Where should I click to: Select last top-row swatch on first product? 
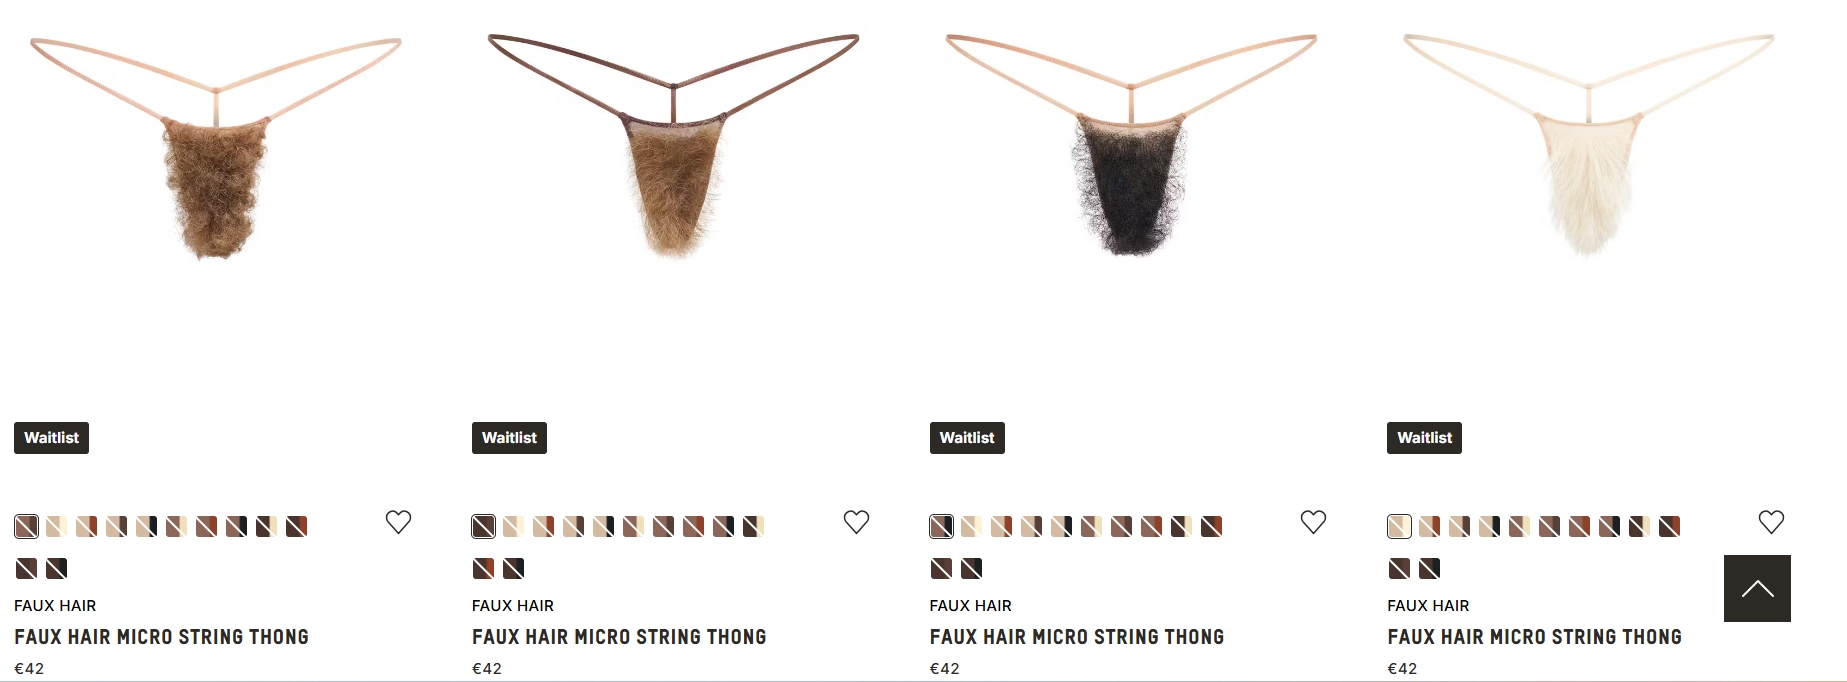(x=296, y=526)
